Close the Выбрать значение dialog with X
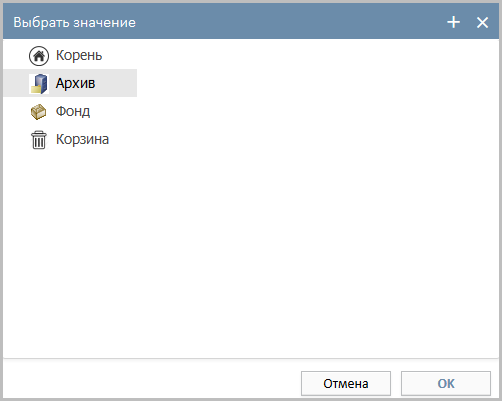This screenshot has width=502, height=401. click(482, 23)
